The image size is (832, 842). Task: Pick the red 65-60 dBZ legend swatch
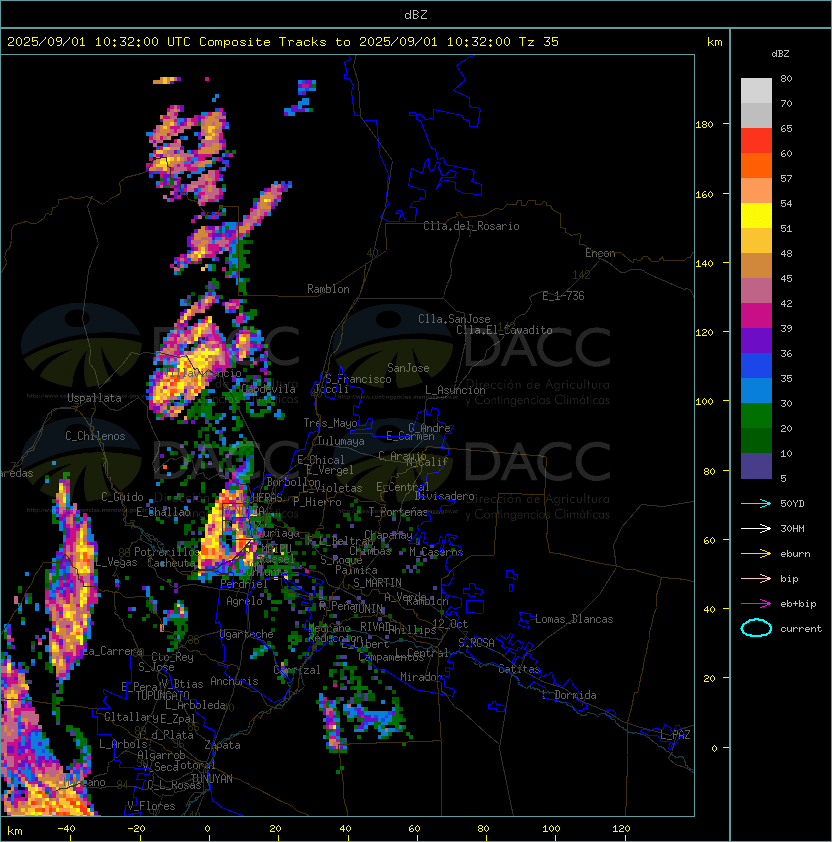click(x=756, y=141)
